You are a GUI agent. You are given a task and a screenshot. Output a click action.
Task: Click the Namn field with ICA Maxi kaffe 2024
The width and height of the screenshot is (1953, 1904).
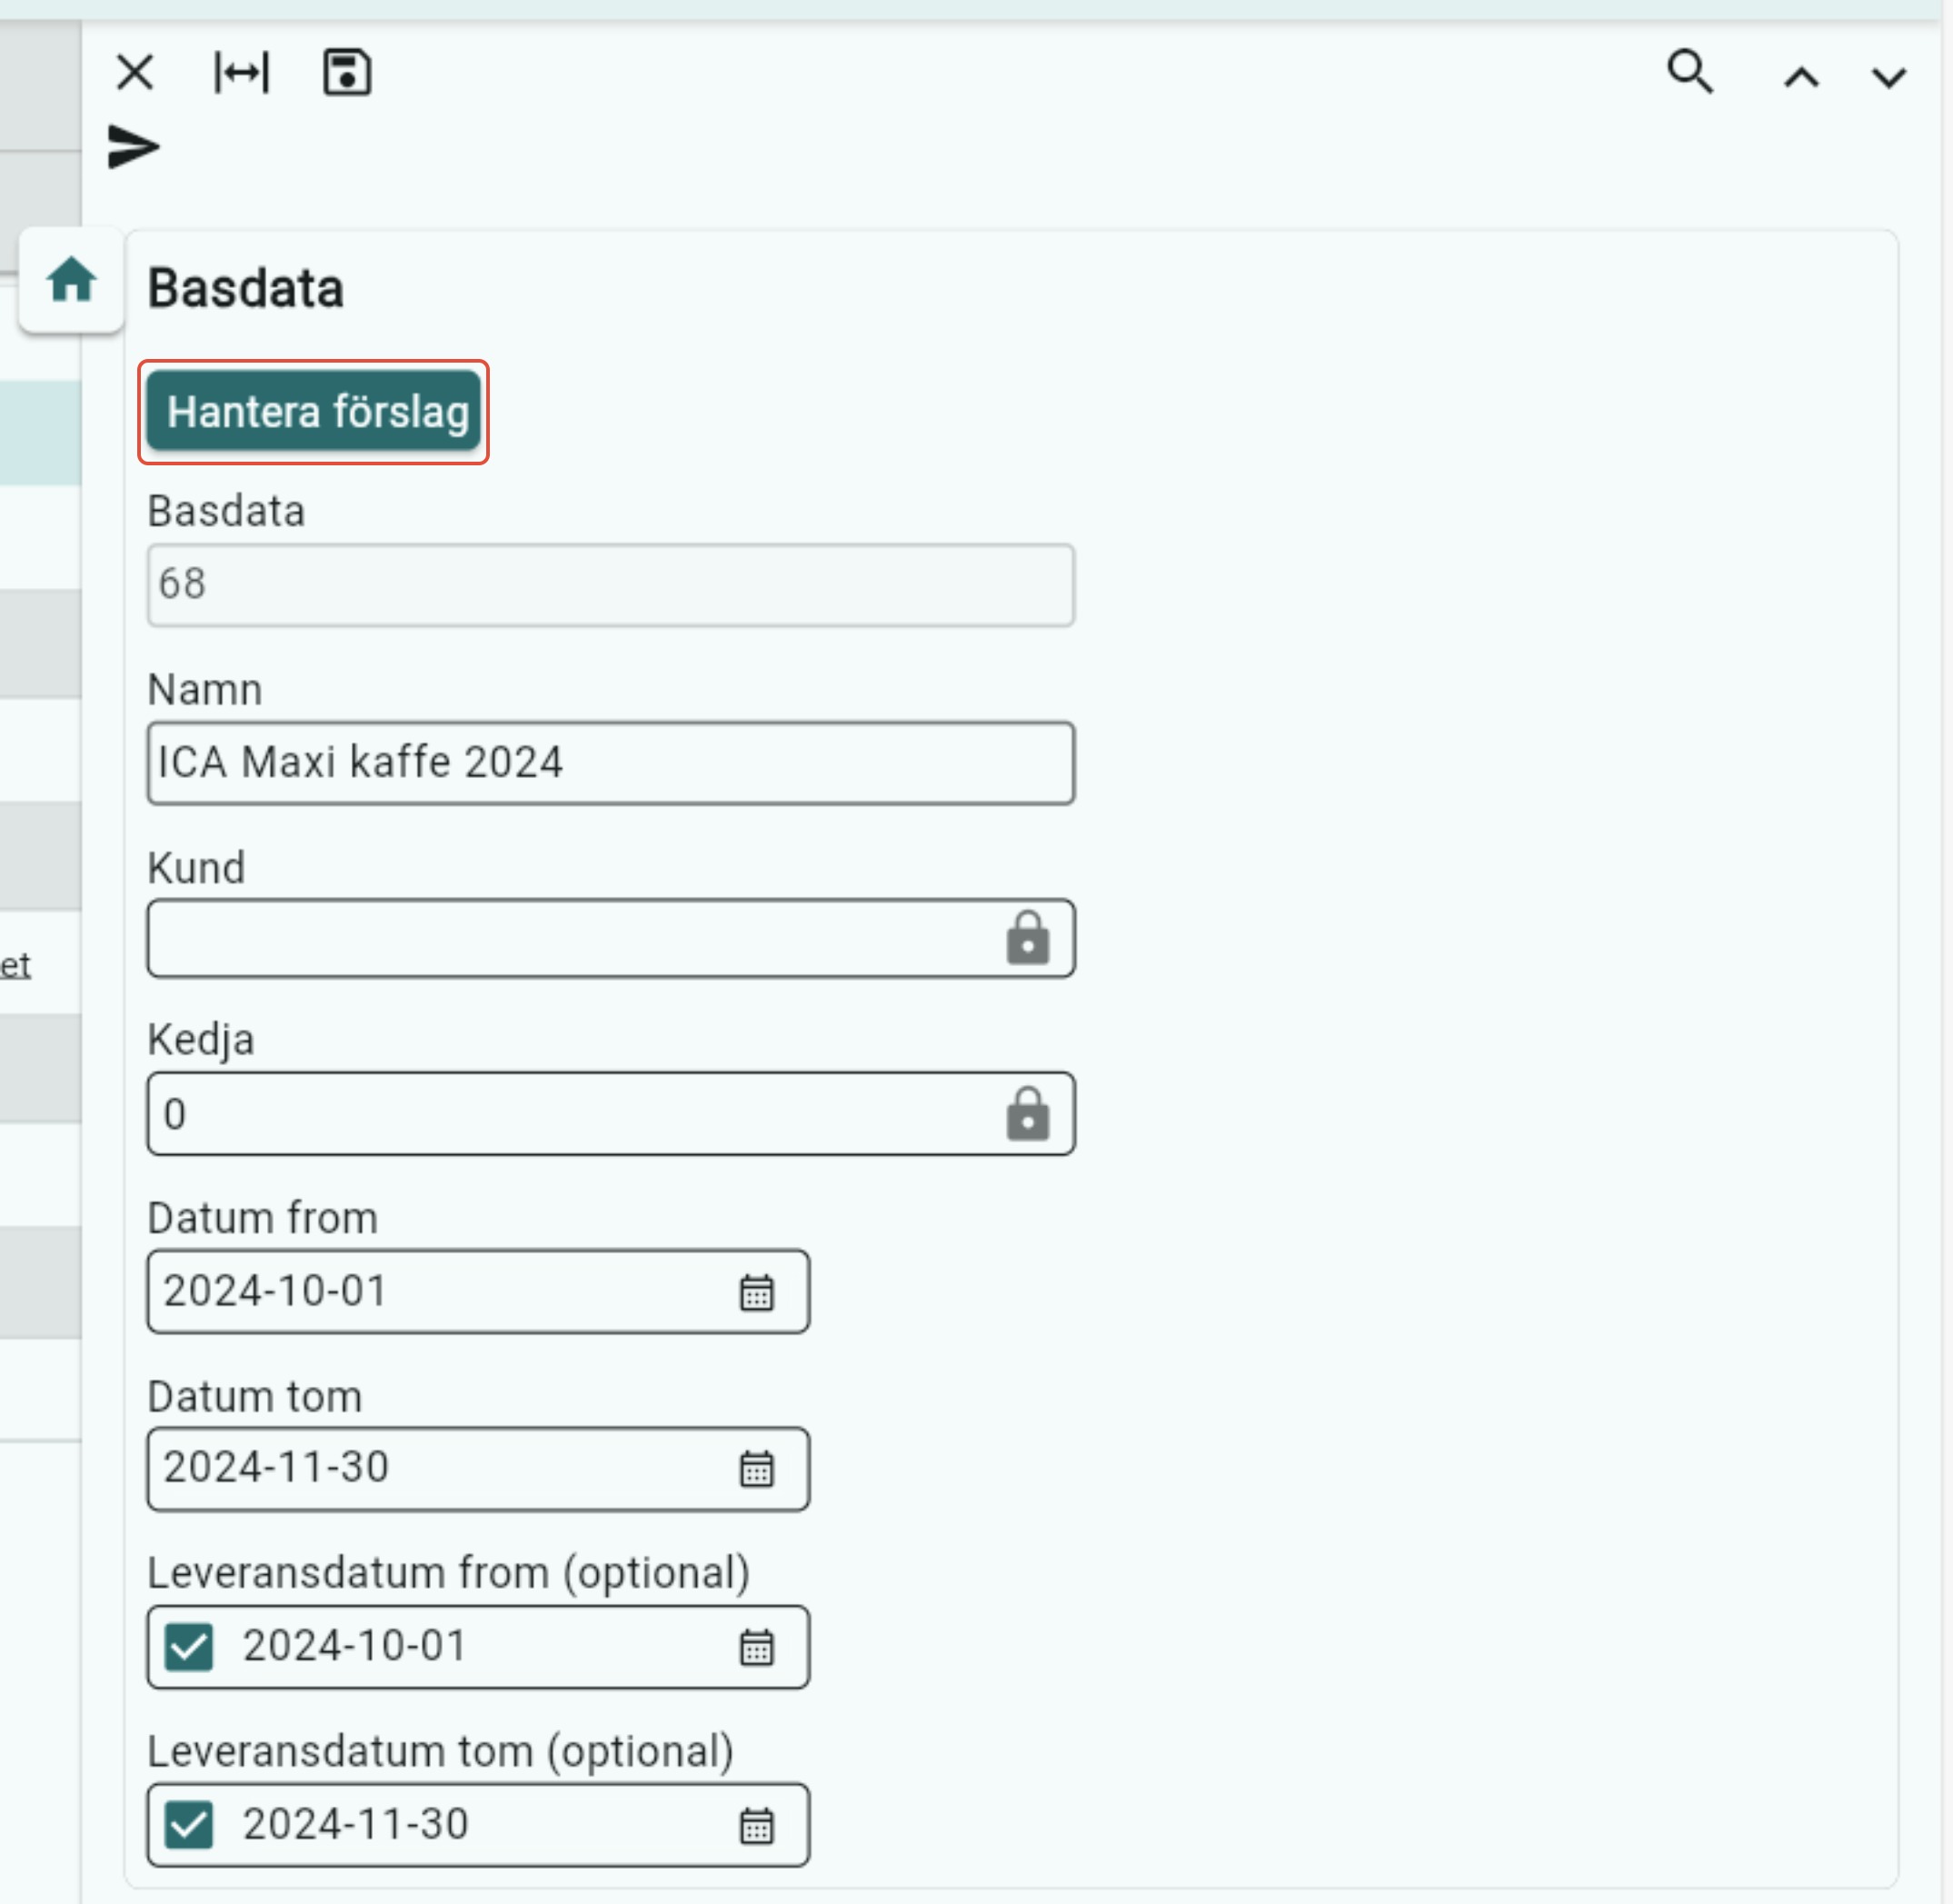[x=610, y=763]
